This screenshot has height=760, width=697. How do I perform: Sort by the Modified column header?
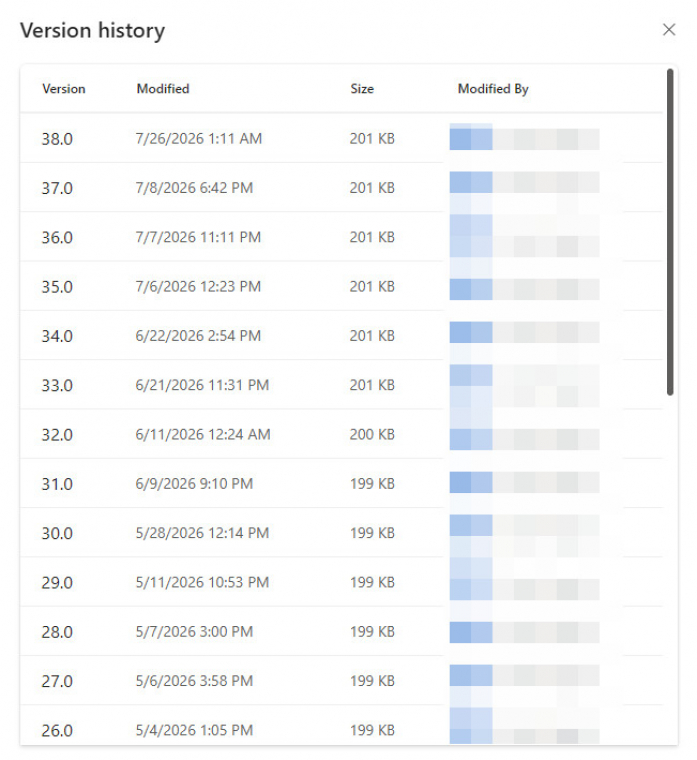click(x=163, y=89)
